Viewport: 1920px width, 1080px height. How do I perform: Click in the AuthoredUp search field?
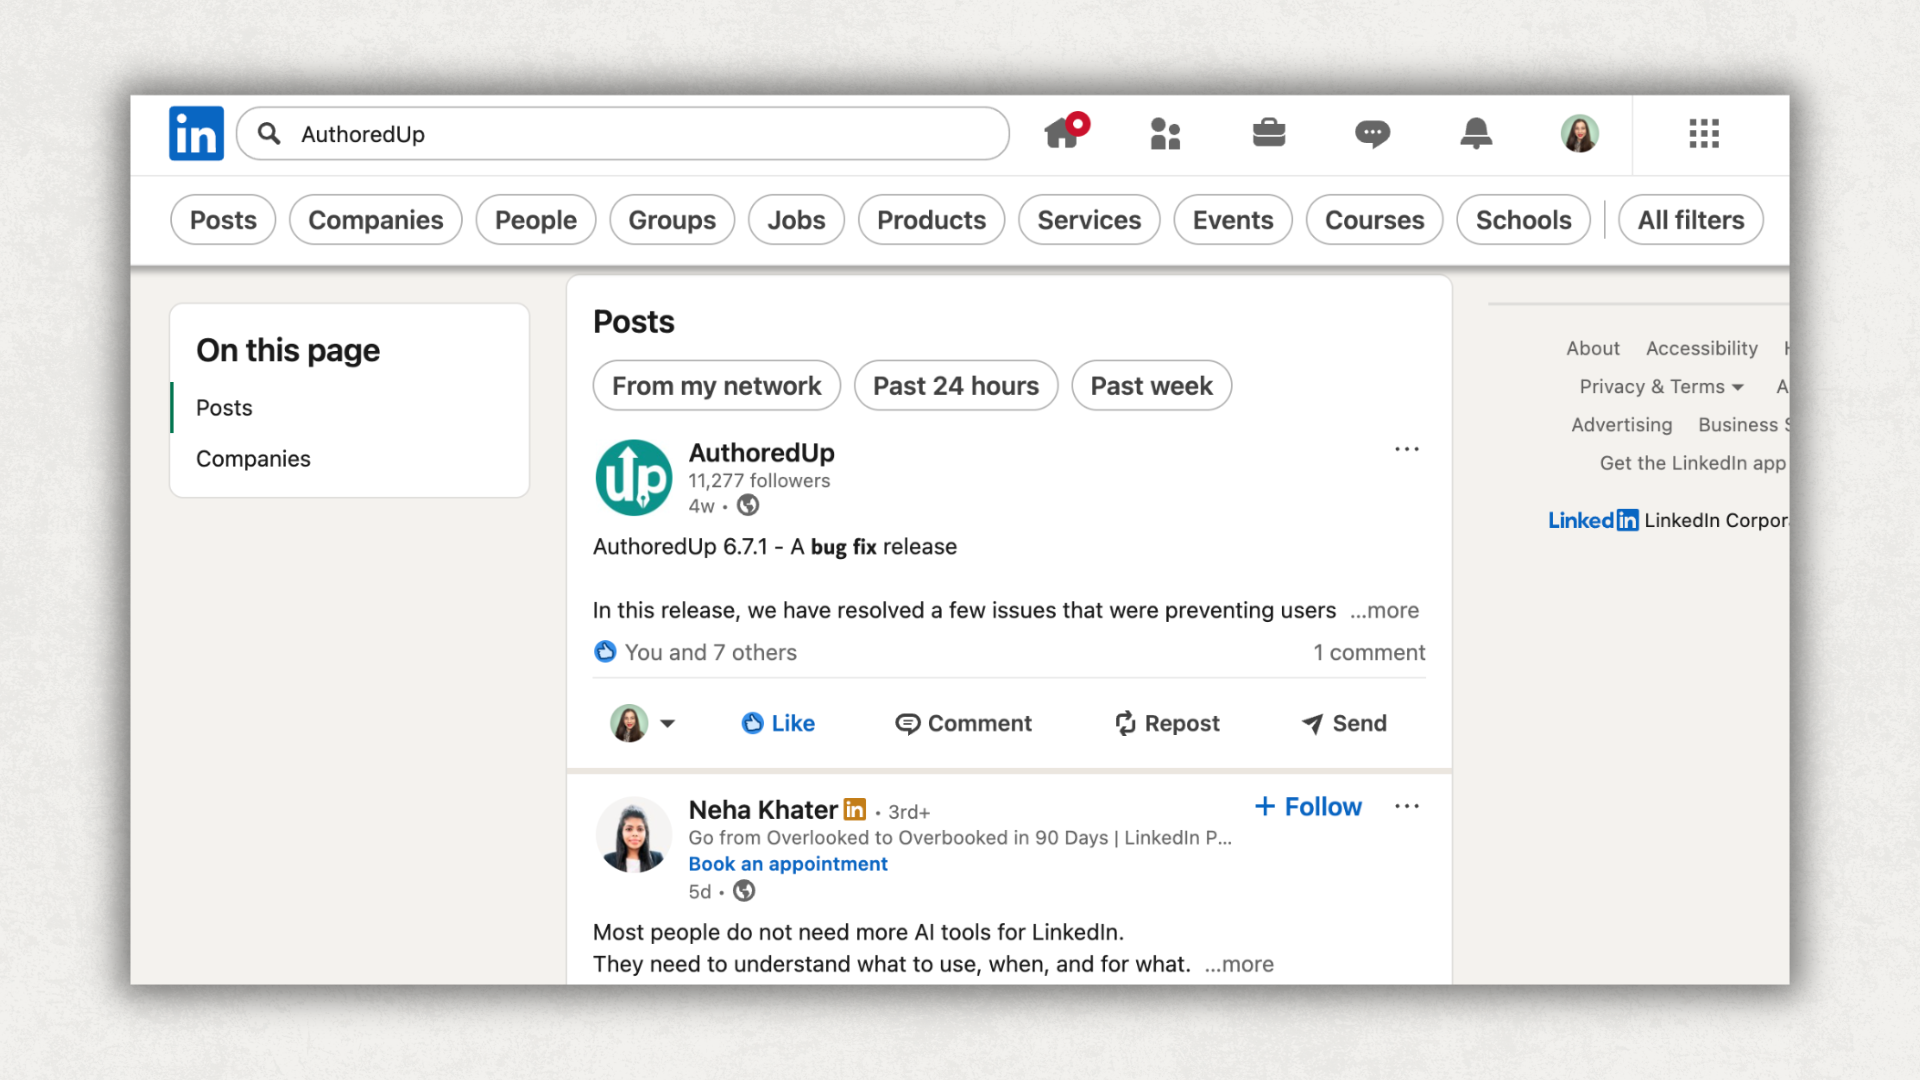click(623, 134)
